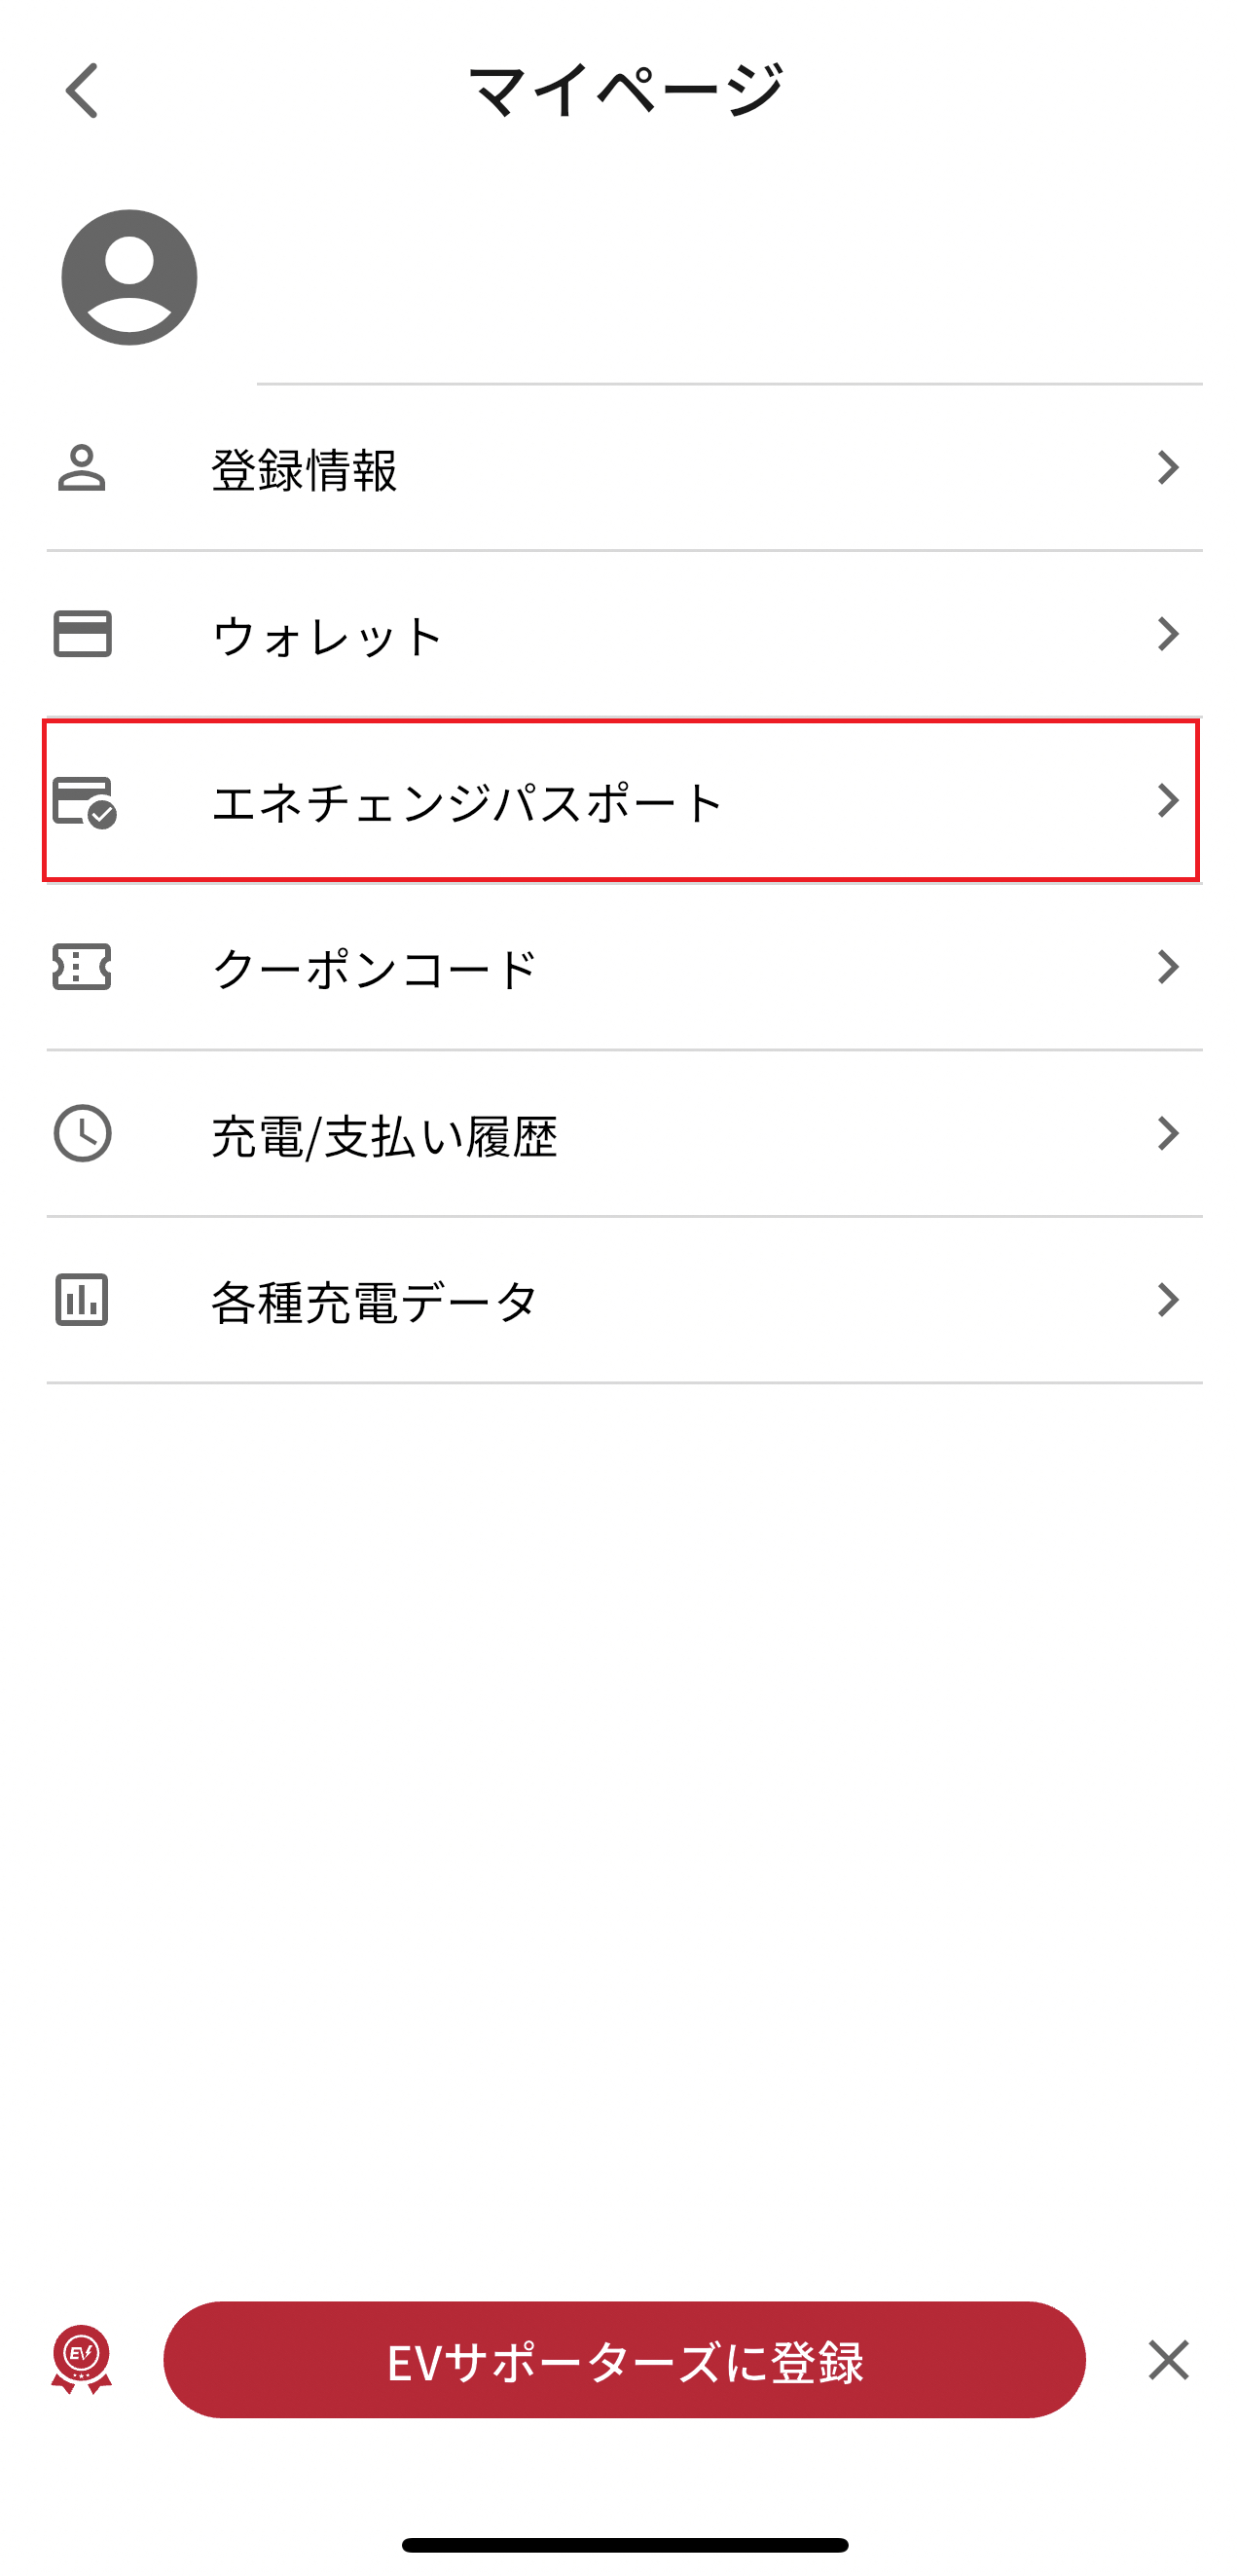The image size is (1237, 2576).
Task: Dismiss the EV supporters banner
Action: click(x=1168, y=2360)
